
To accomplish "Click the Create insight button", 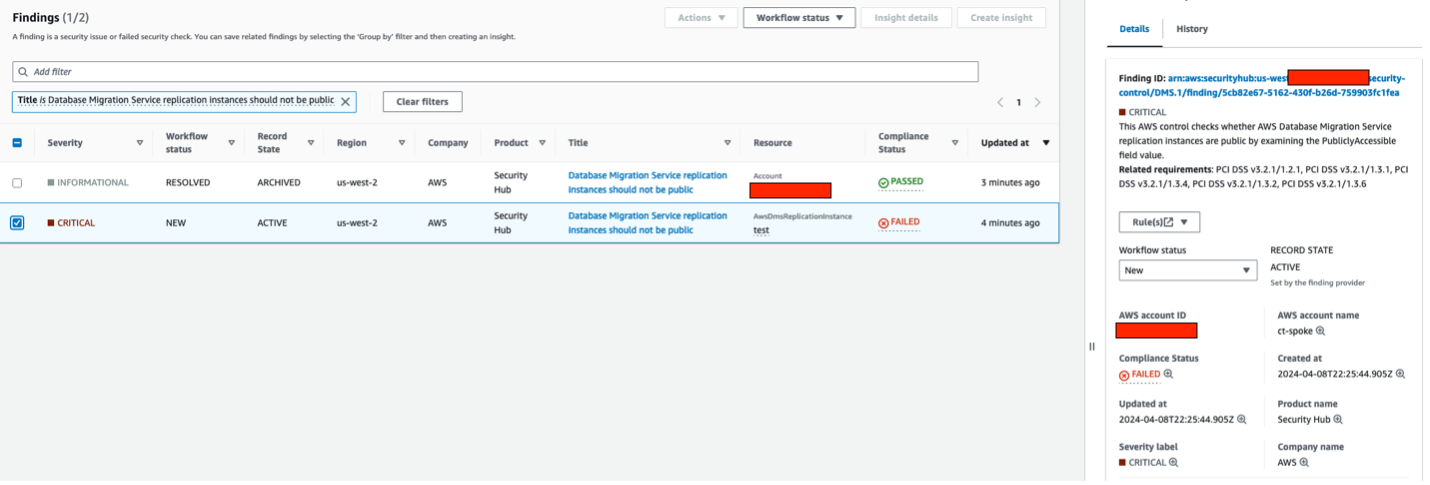I will coord(1001,17).
